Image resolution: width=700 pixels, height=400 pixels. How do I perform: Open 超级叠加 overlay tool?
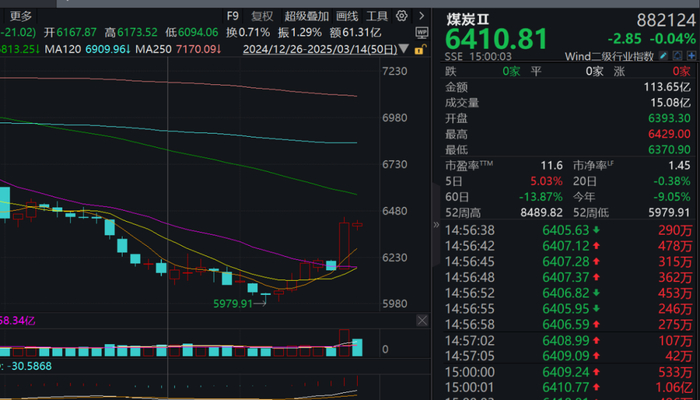[x=307, y=17]
